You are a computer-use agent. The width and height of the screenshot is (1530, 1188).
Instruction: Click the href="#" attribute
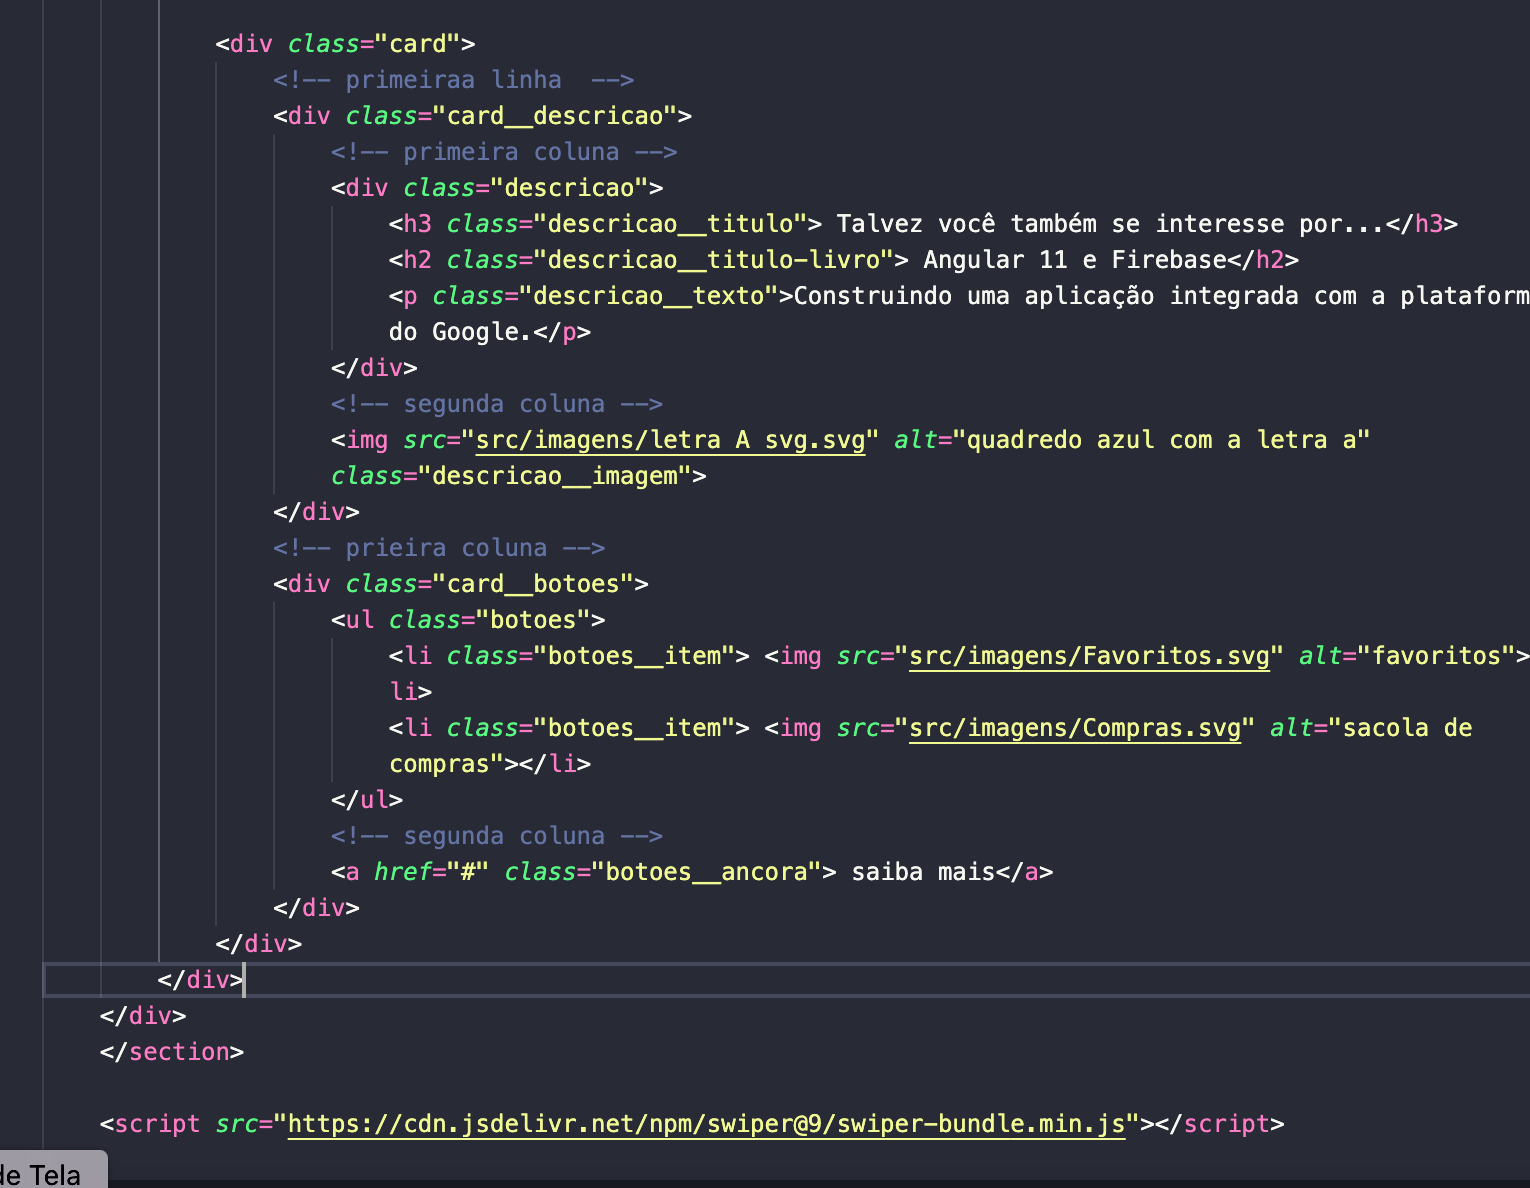pos(431,872)
